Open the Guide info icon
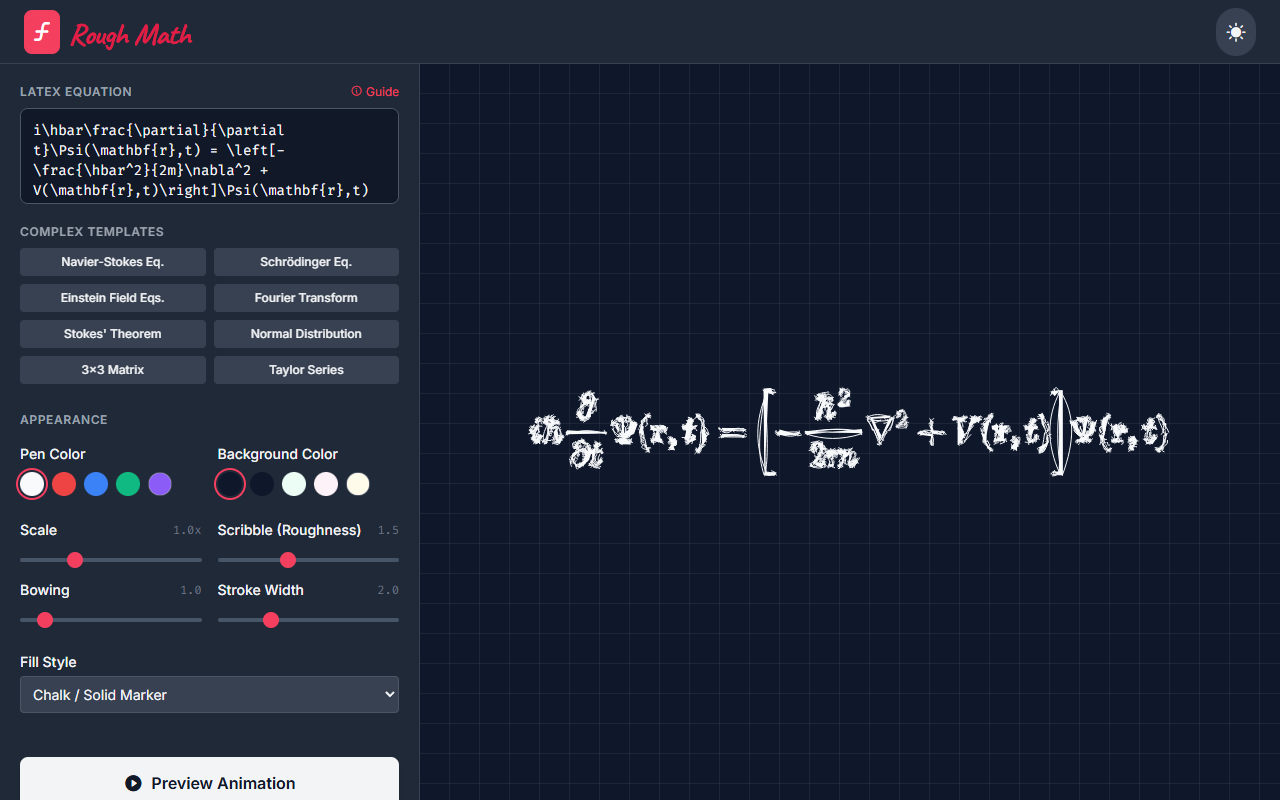1280x800 pixels. point(358,91)
